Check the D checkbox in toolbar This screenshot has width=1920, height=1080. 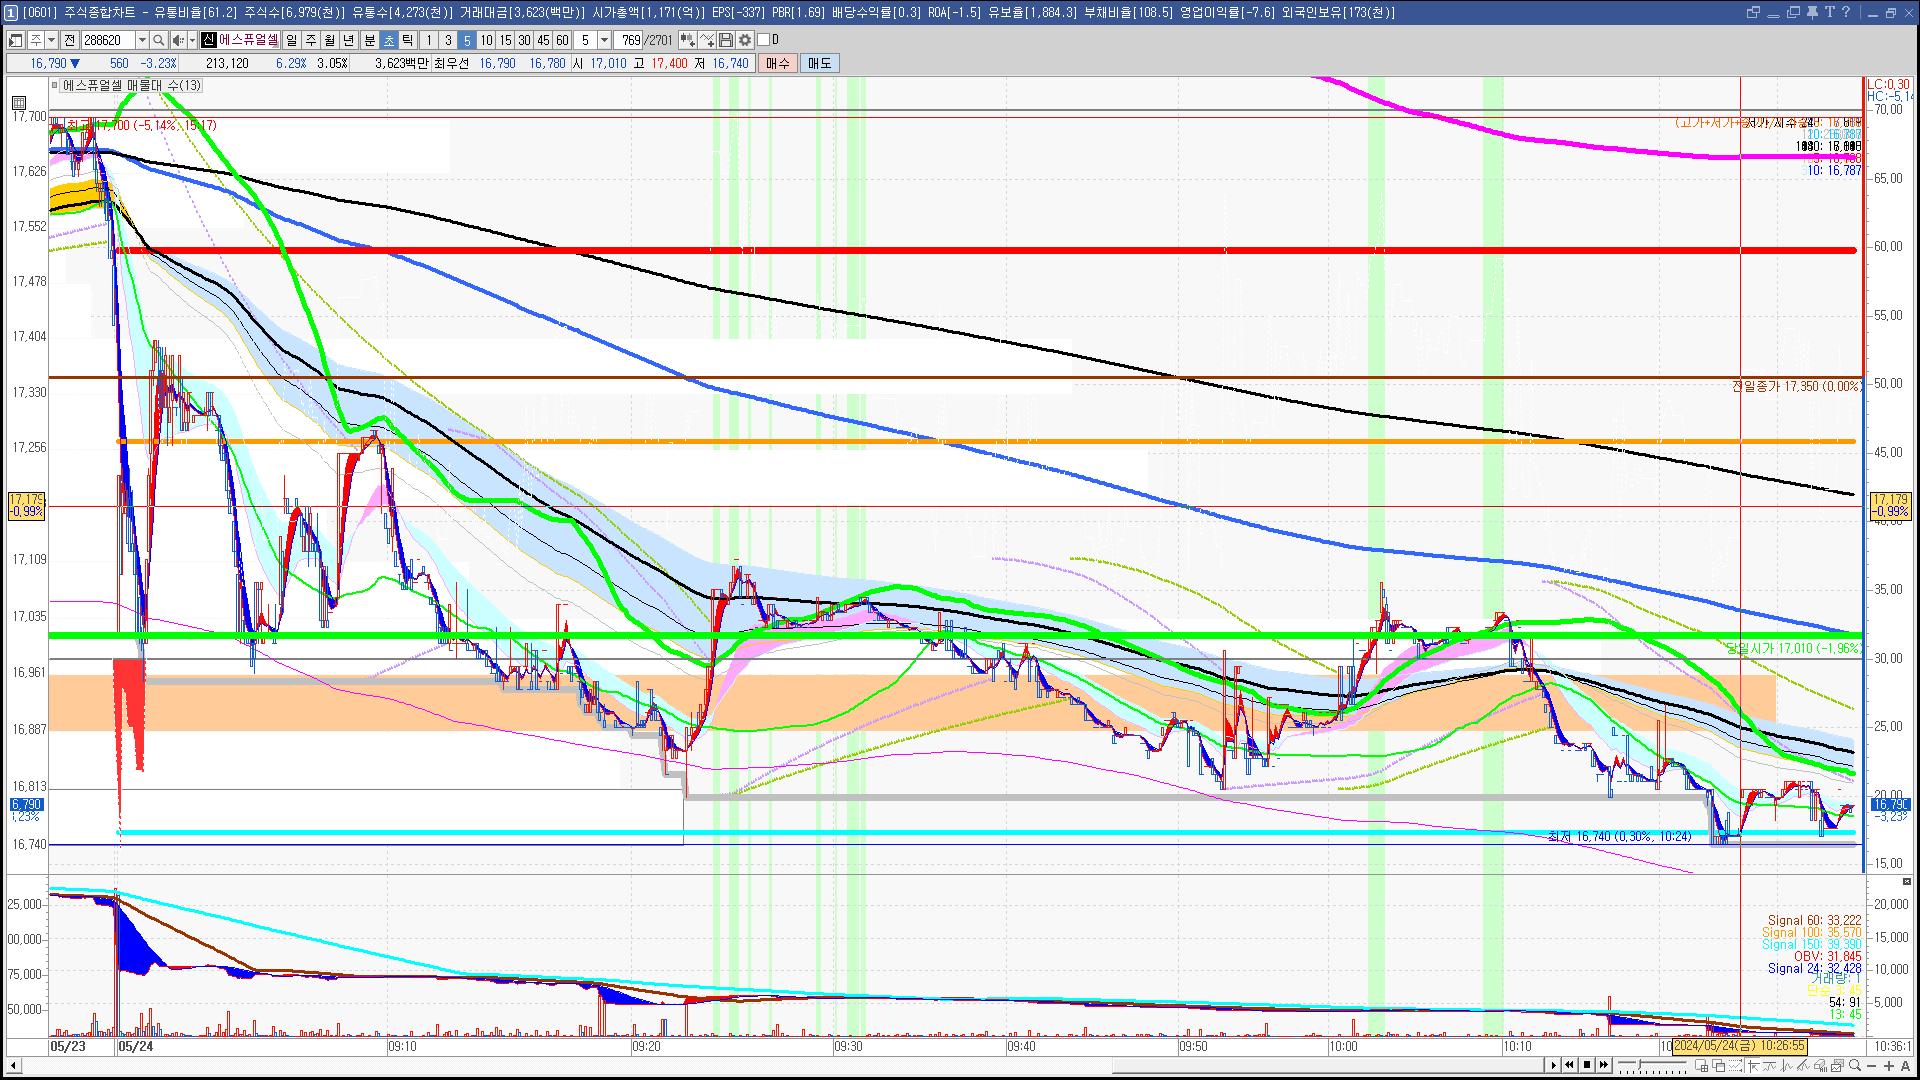[x=764, y=40]
